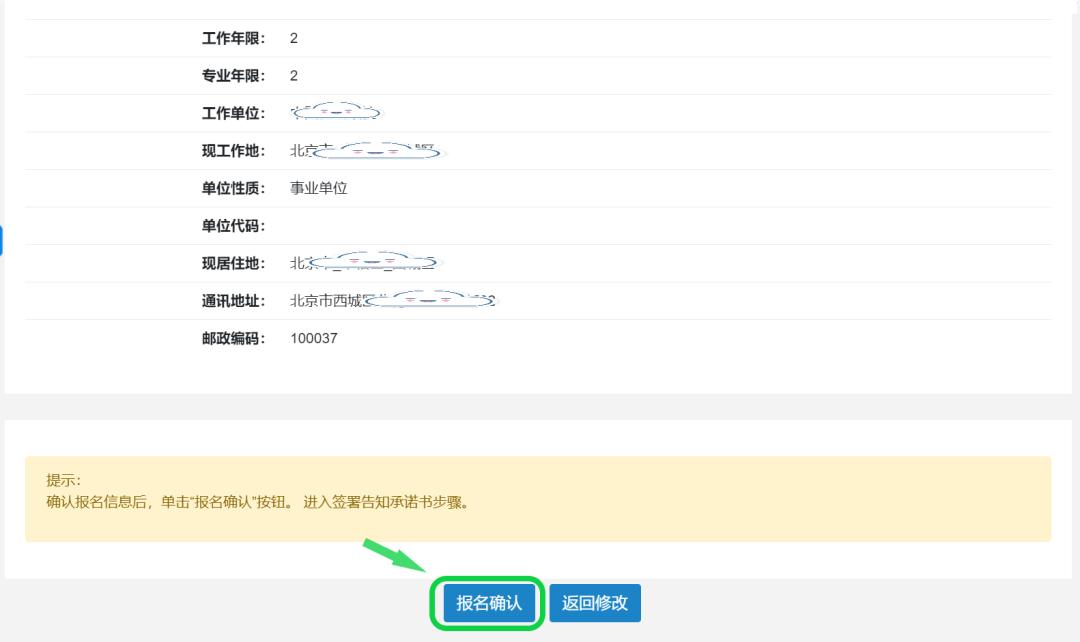This screenshot has width=1080, height=642.
Task: Click the cloud sticker masking 工作单位
Action: pyautogui.click(x=337, y=113)
